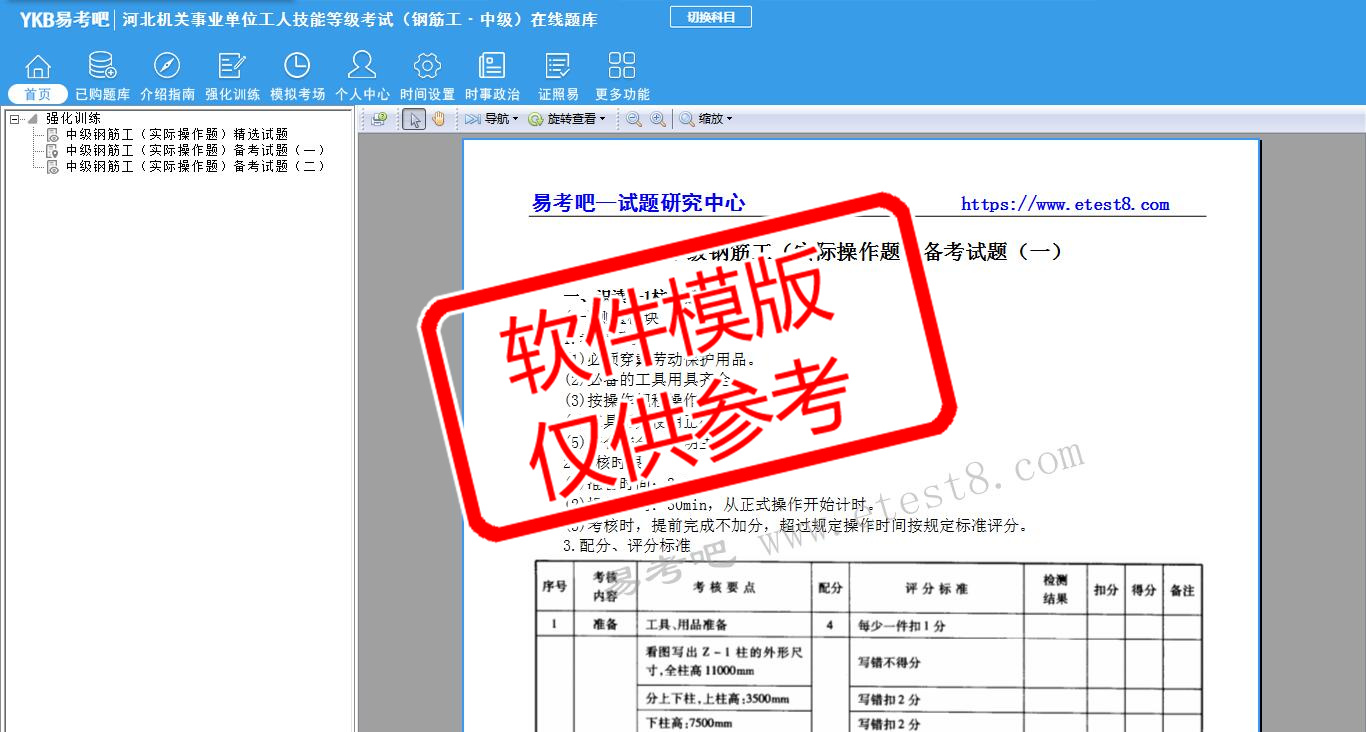
Task: Click the 切换科目 switch subject button
Action: point(710,17)
